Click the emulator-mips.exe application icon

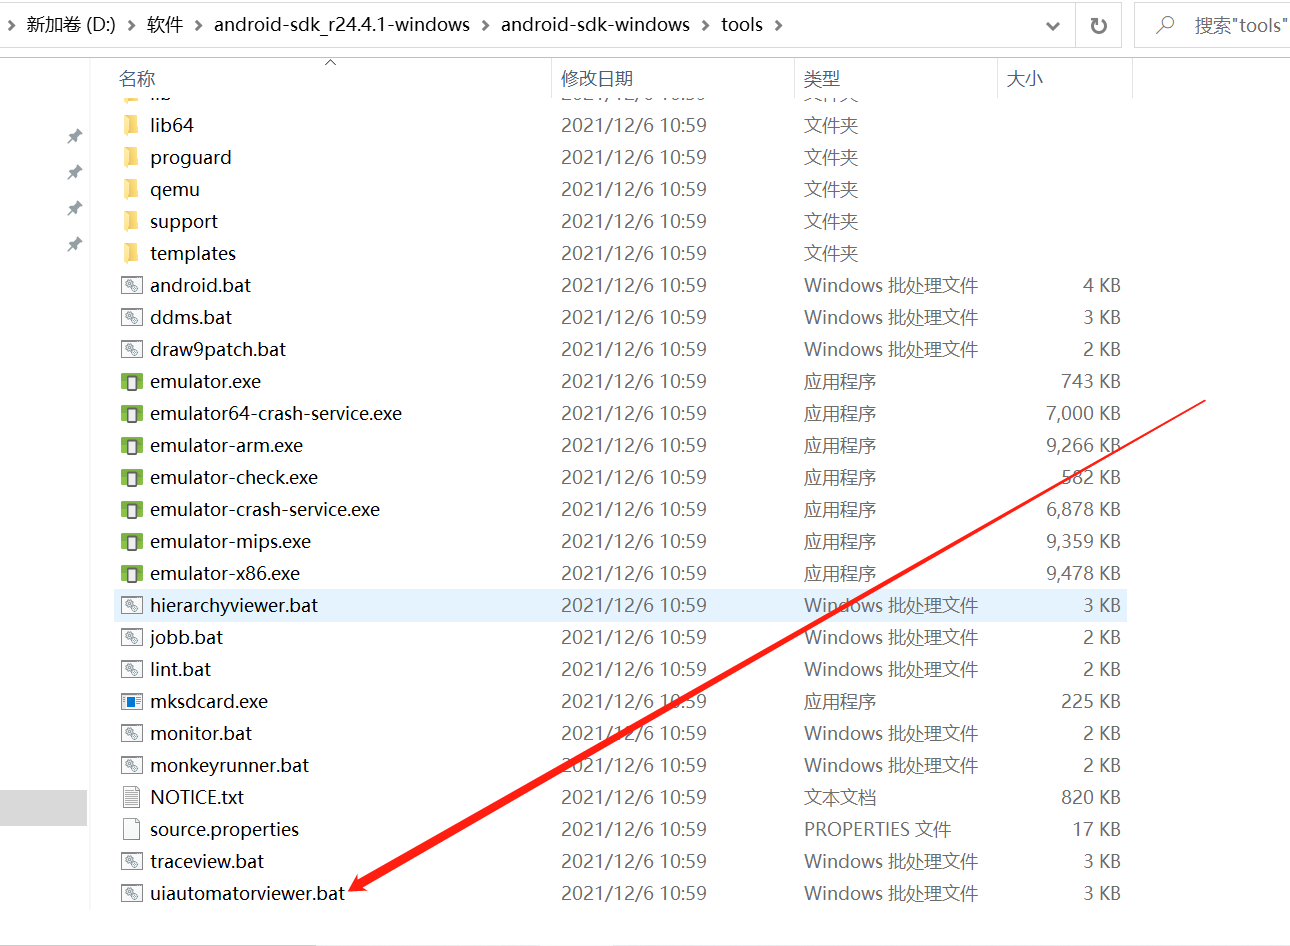[131, 541]
